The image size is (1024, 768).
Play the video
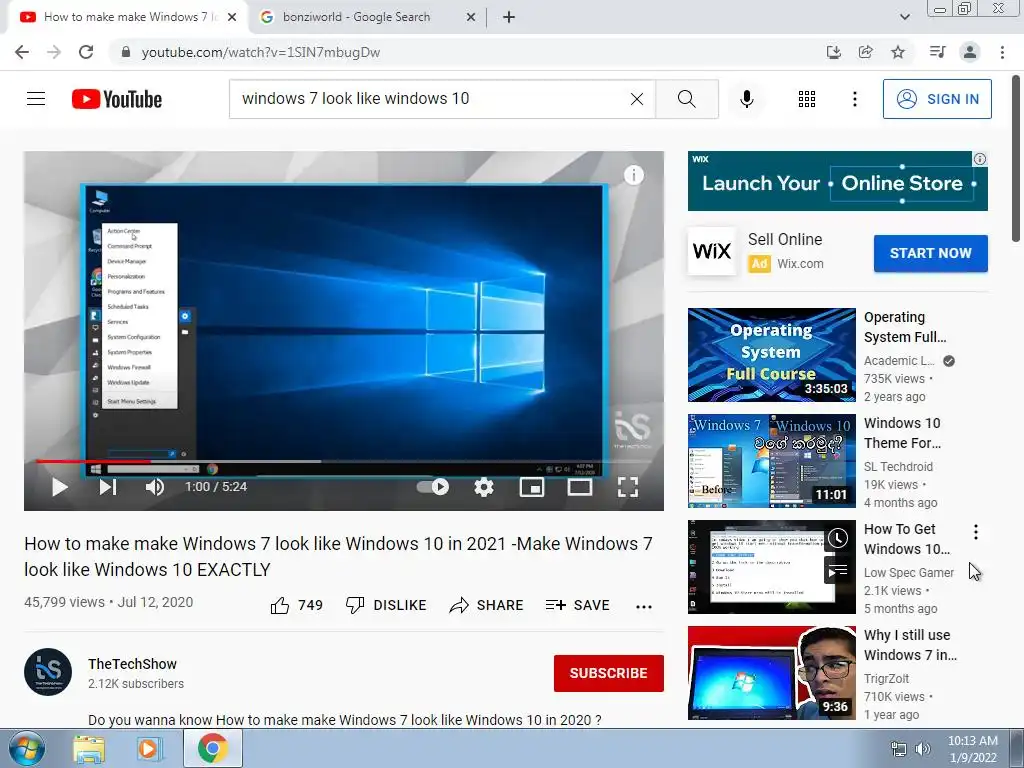pyautogui.click(x=59, y=487)
